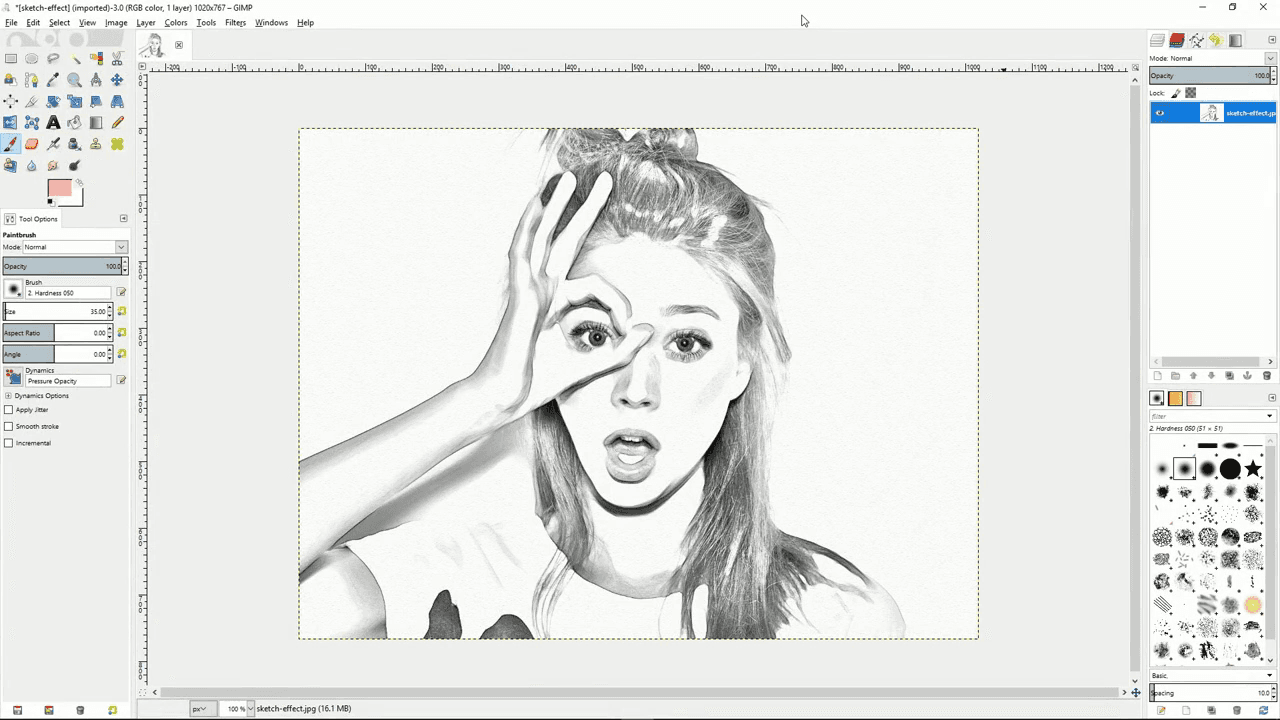Click the Pressure Opacity dynamics field
The width and height of the screenshot is (1280, 720).
[68, 381]
